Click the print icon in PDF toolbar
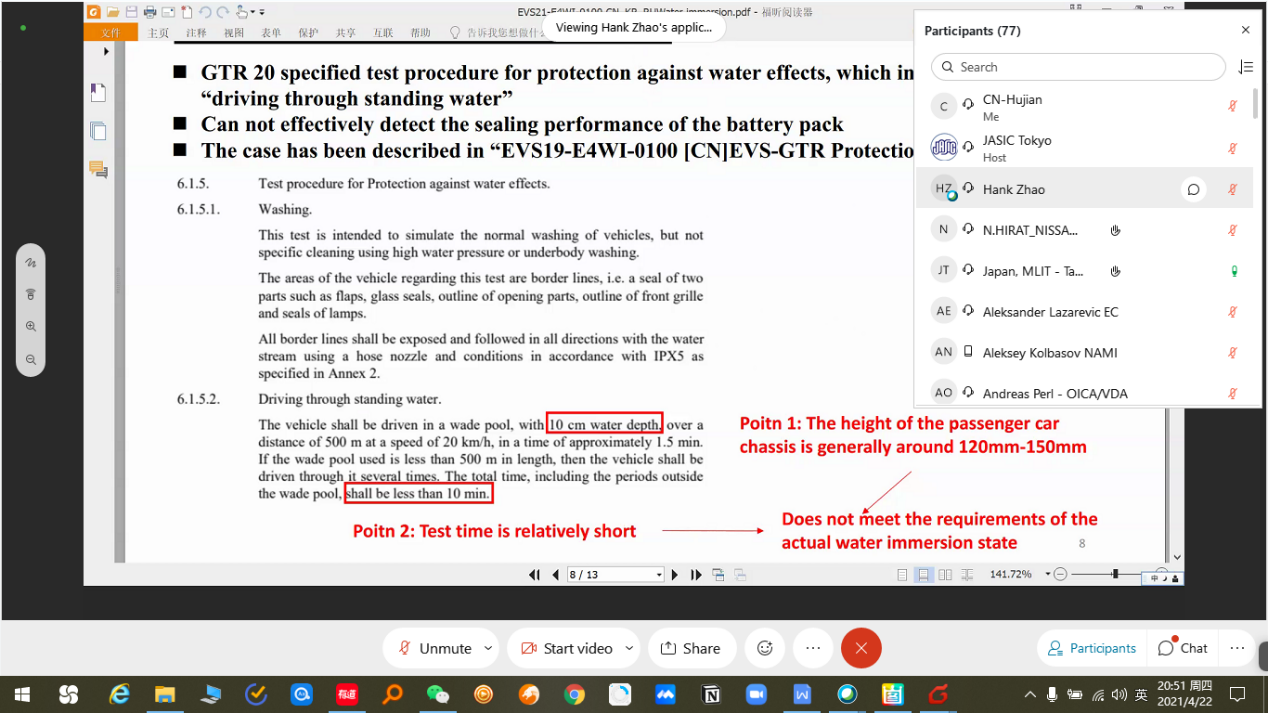This screenshot has height=713, width=1268. tap(150, 12)
